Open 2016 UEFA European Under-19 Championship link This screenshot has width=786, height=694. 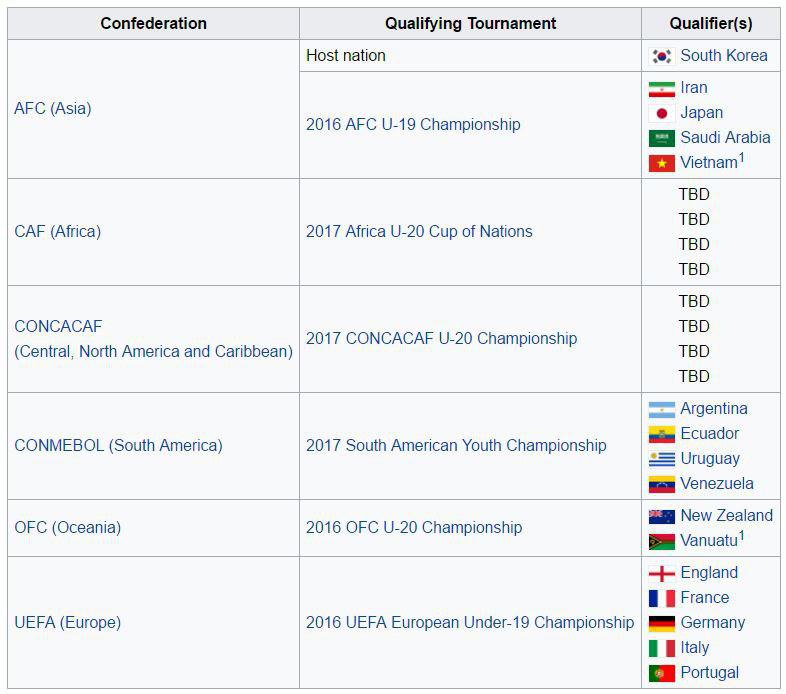pyautogui.click(x=470, y=623)
